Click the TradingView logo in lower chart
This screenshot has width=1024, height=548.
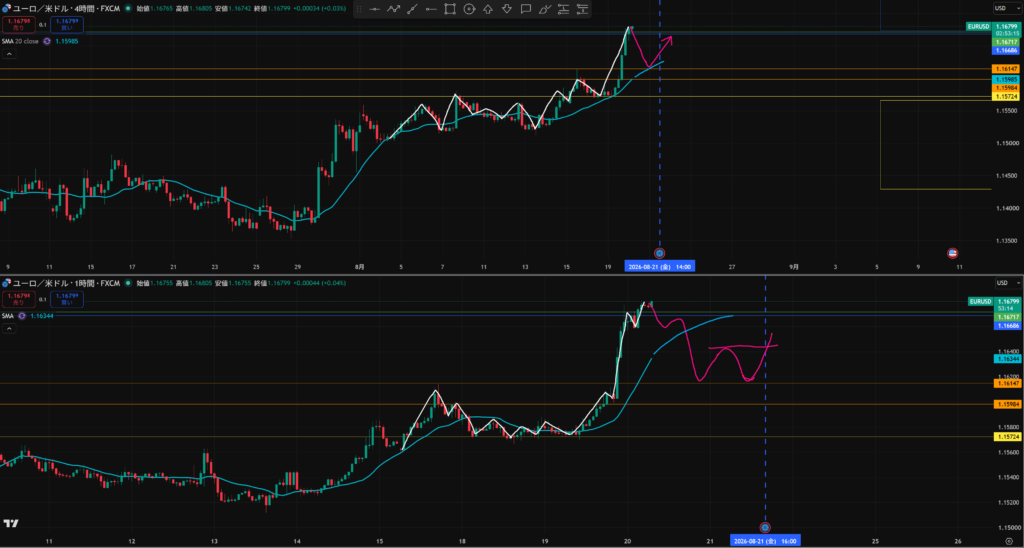click(10, 524)
